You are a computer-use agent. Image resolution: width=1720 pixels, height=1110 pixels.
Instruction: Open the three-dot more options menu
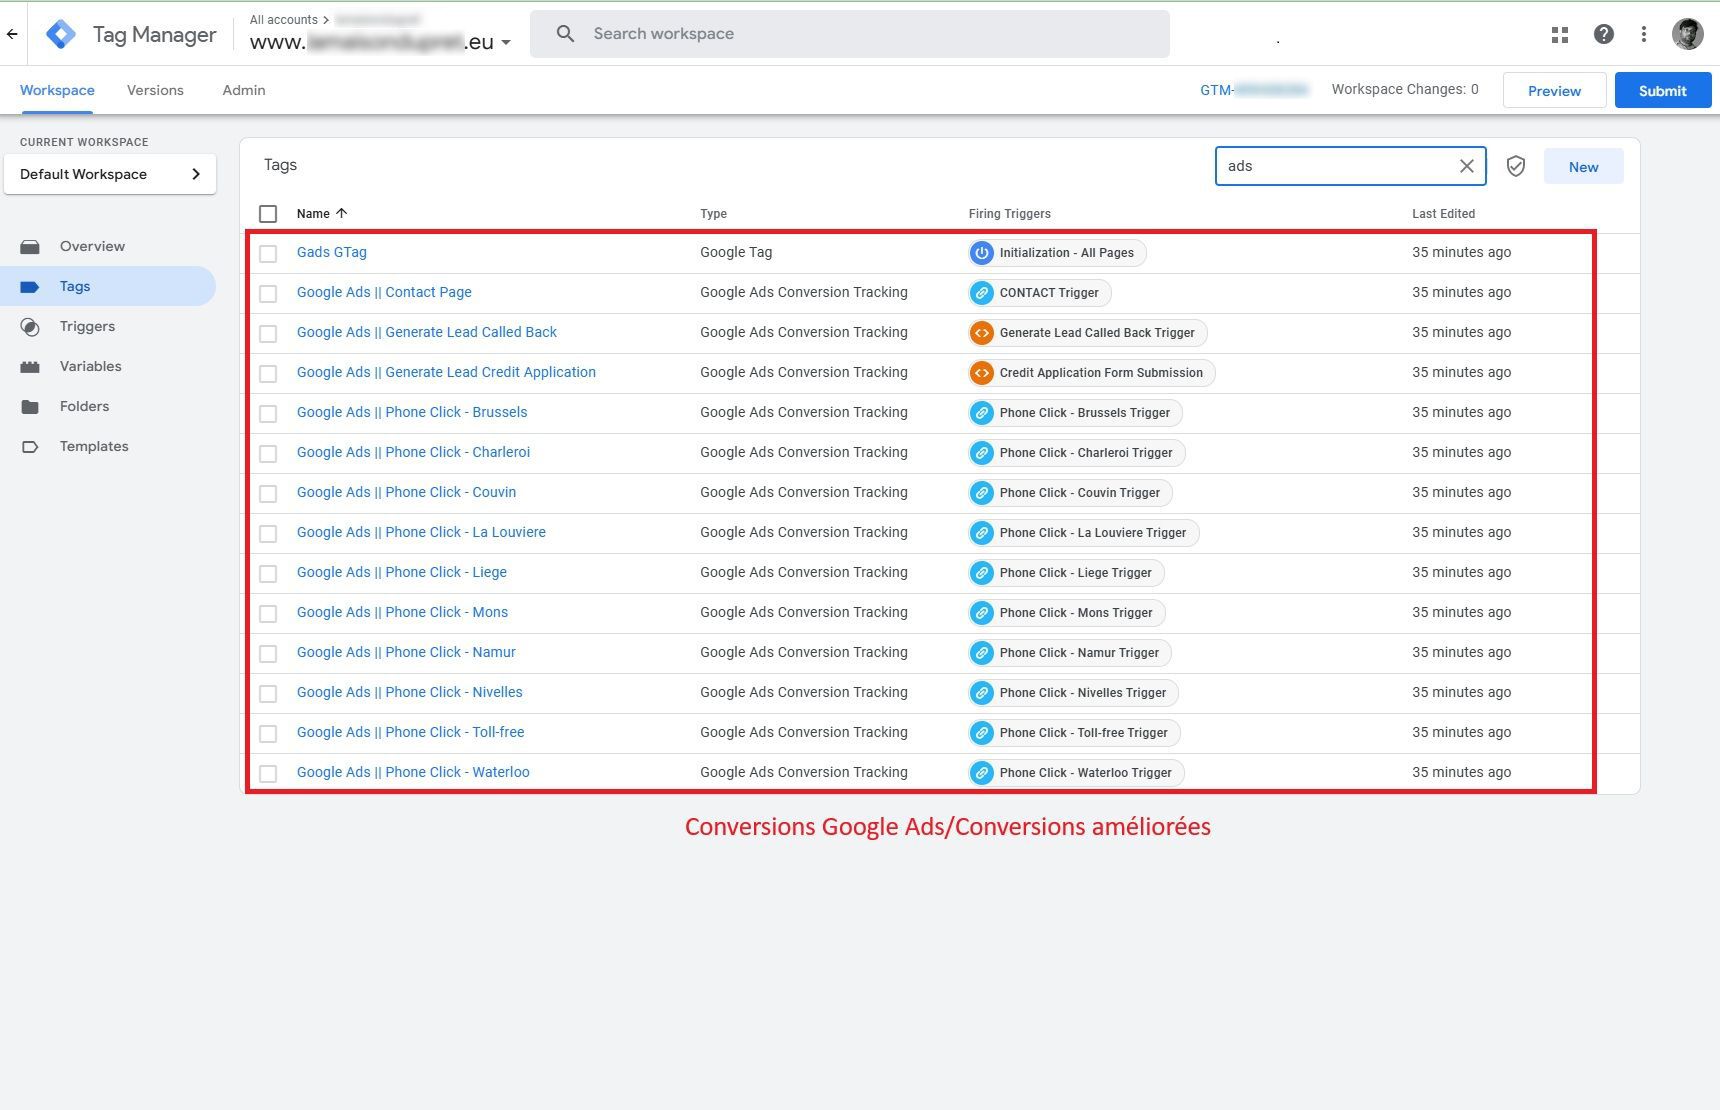(1643, 35)
